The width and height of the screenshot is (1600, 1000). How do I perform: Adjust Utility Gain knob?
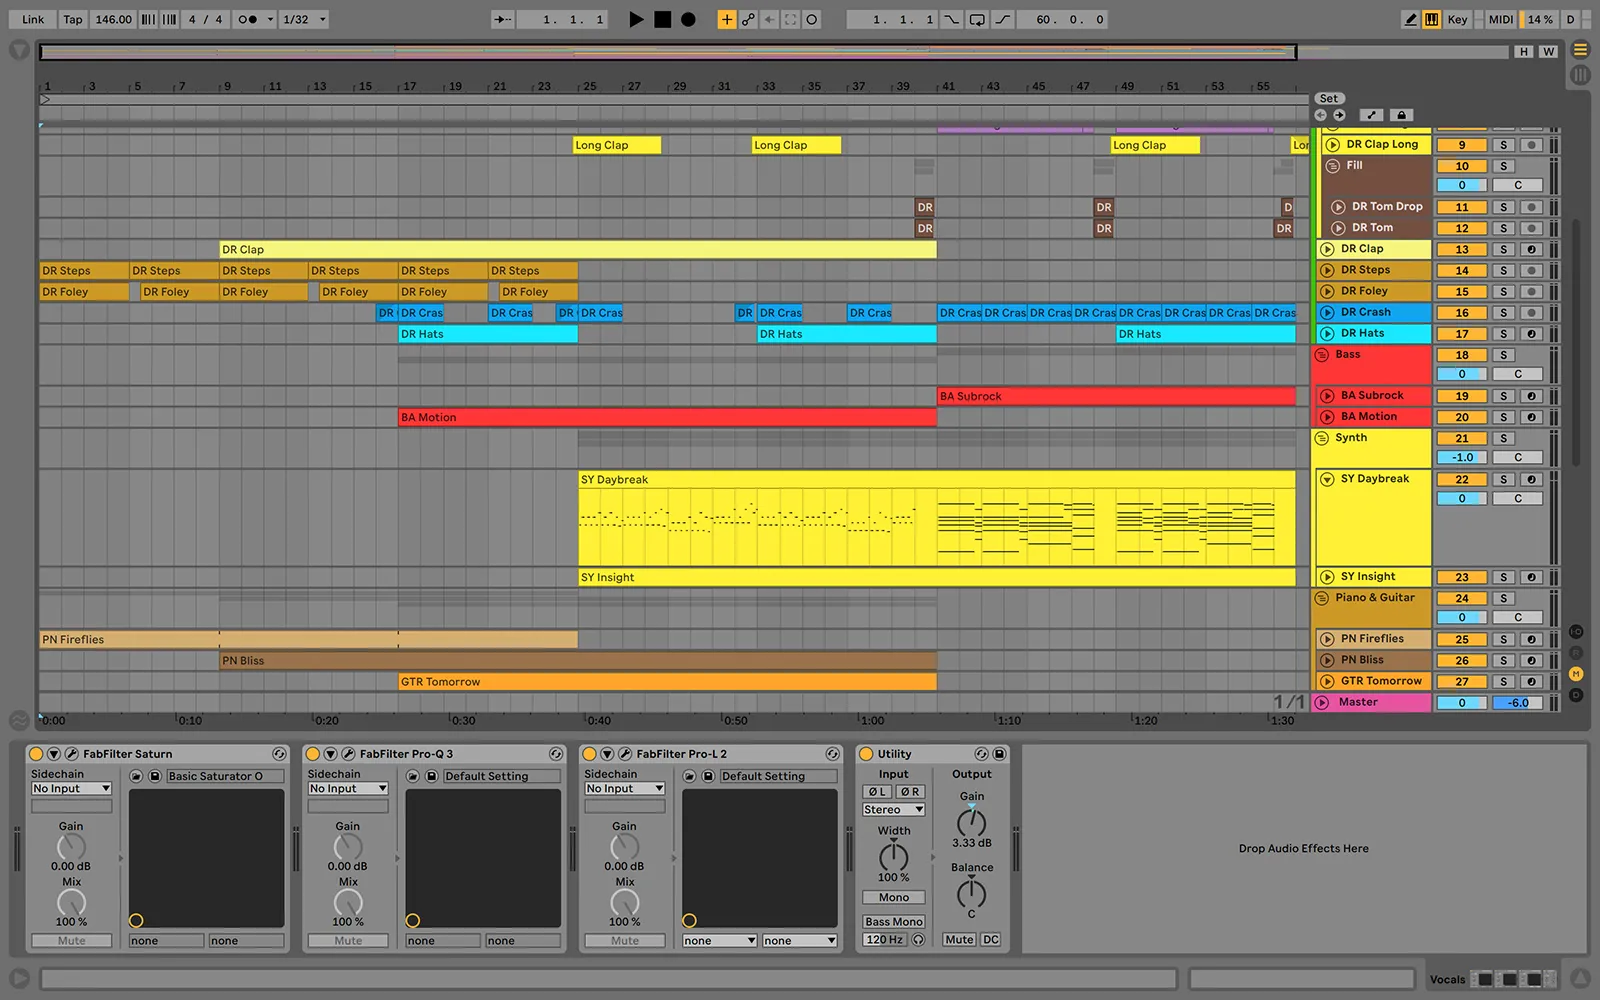[971, 822]
